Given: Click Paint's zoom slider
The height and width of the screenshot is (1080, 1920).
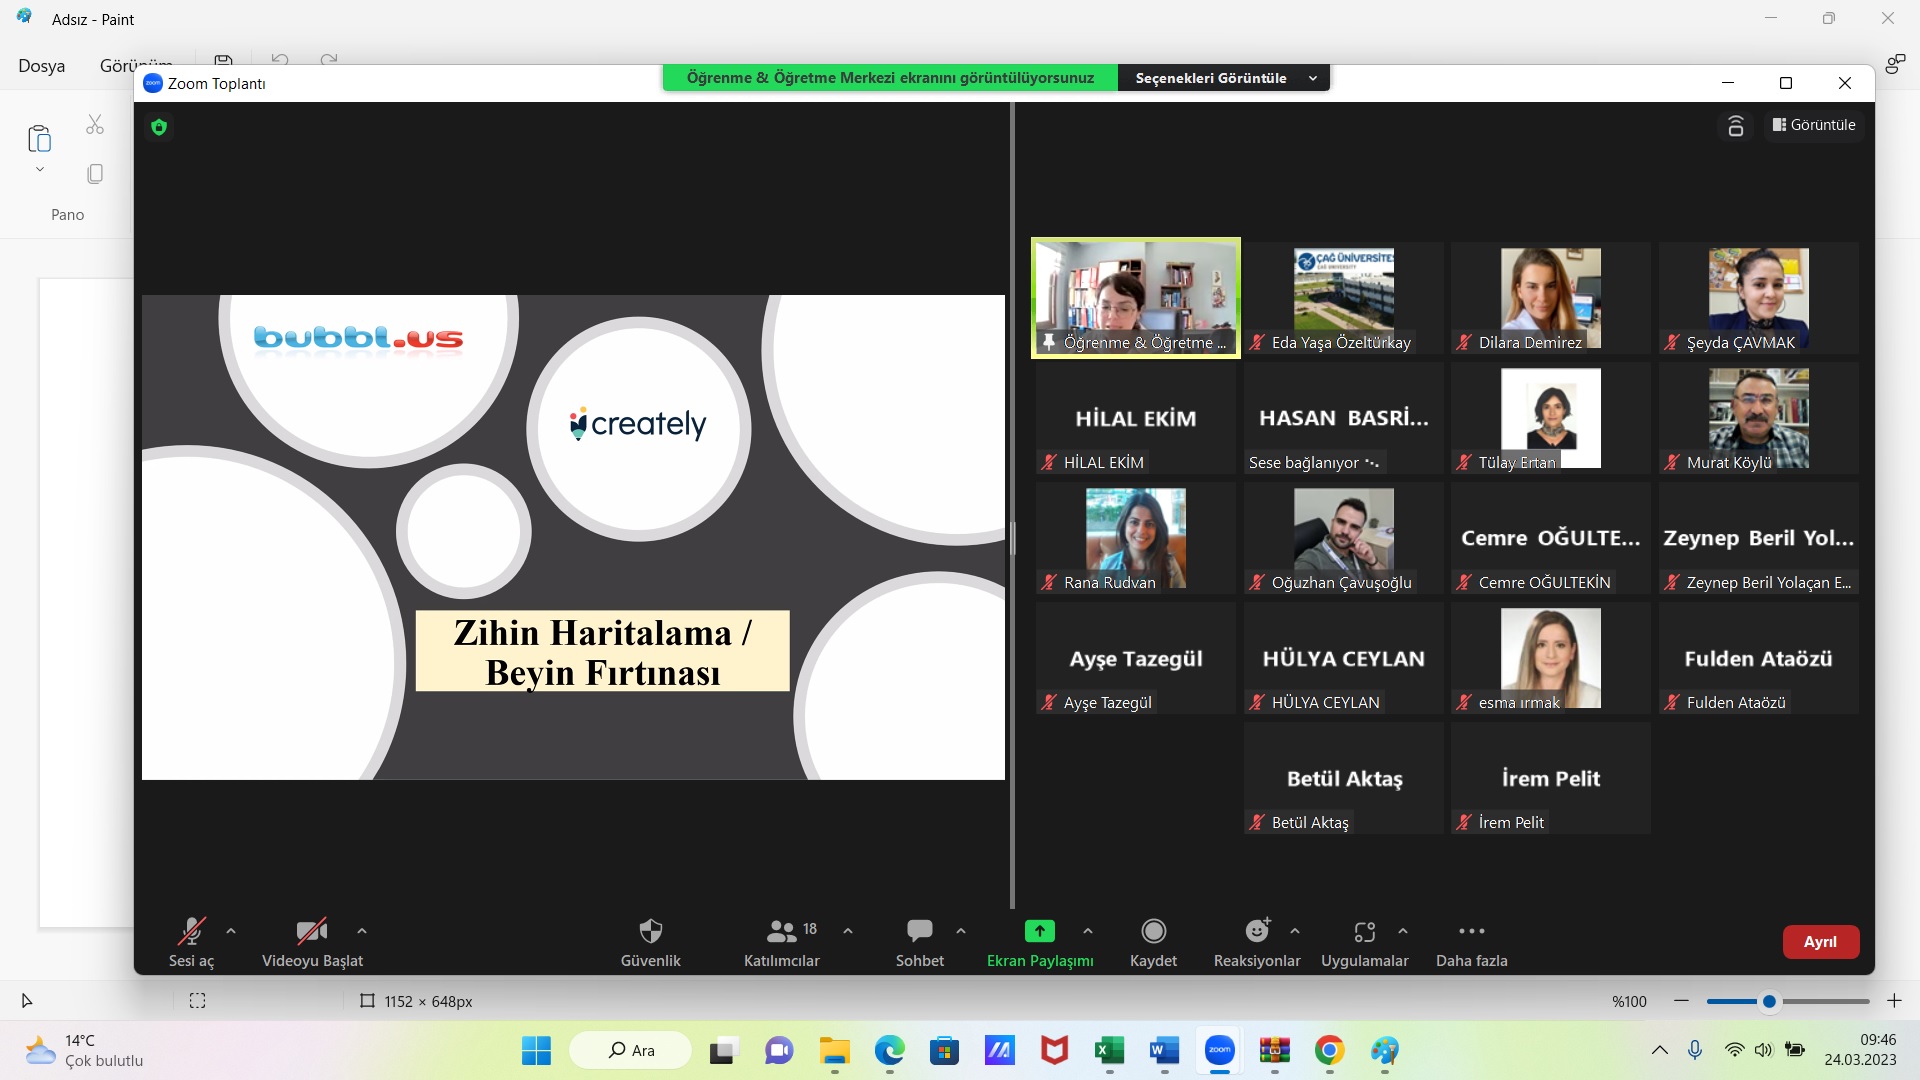Looking at the screenshot, I should coord(1788,1001).
